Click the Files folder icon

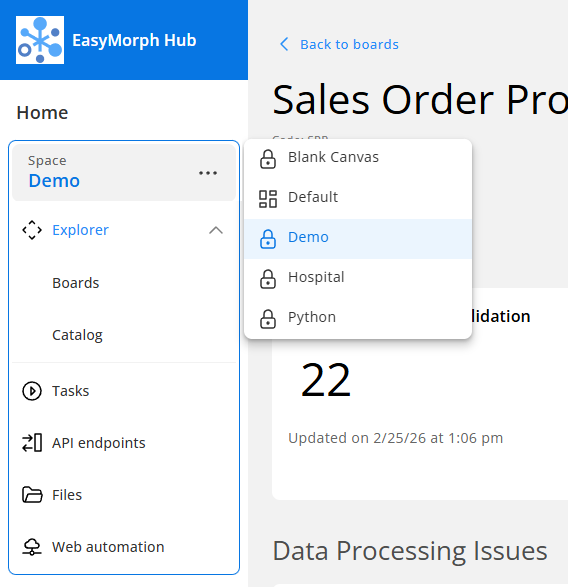[x=32, y=495]
